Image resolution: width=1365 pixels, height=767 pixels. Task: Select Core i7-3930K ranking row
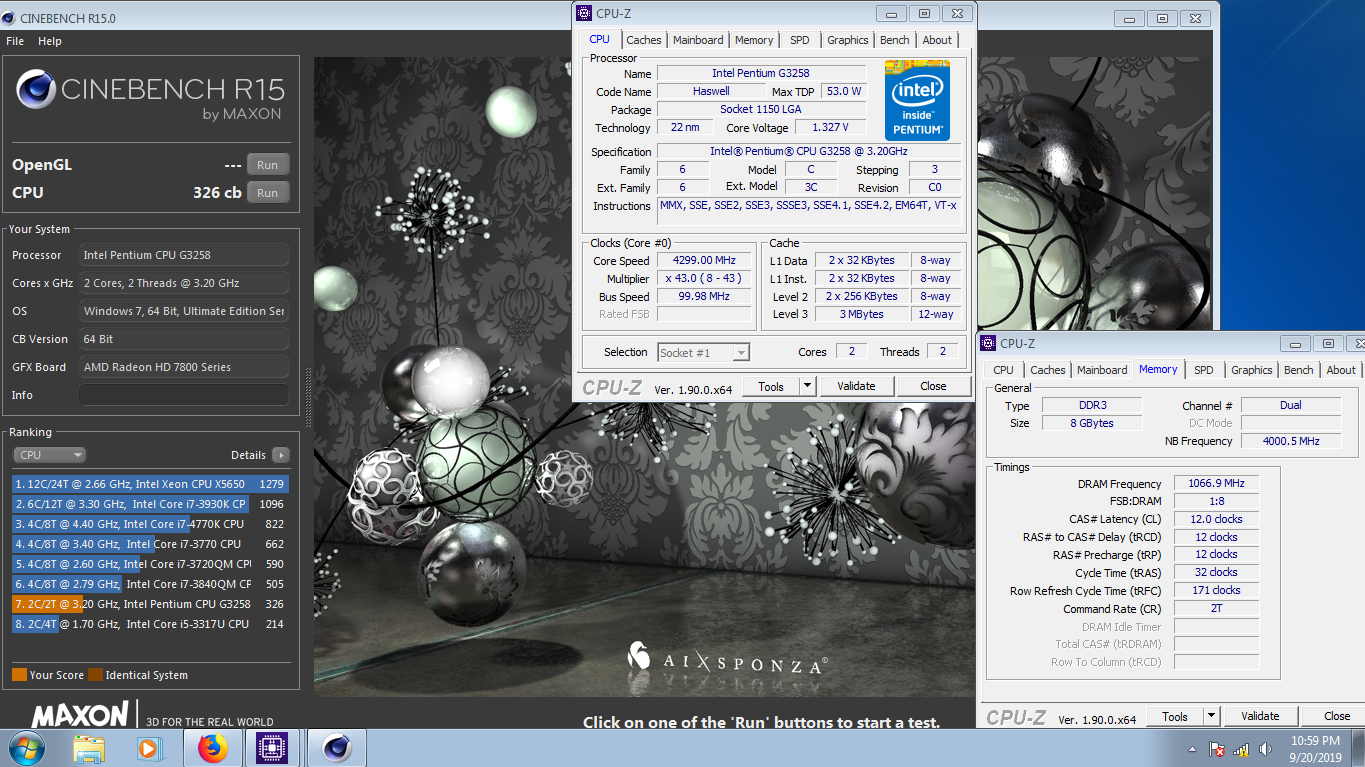151,504
